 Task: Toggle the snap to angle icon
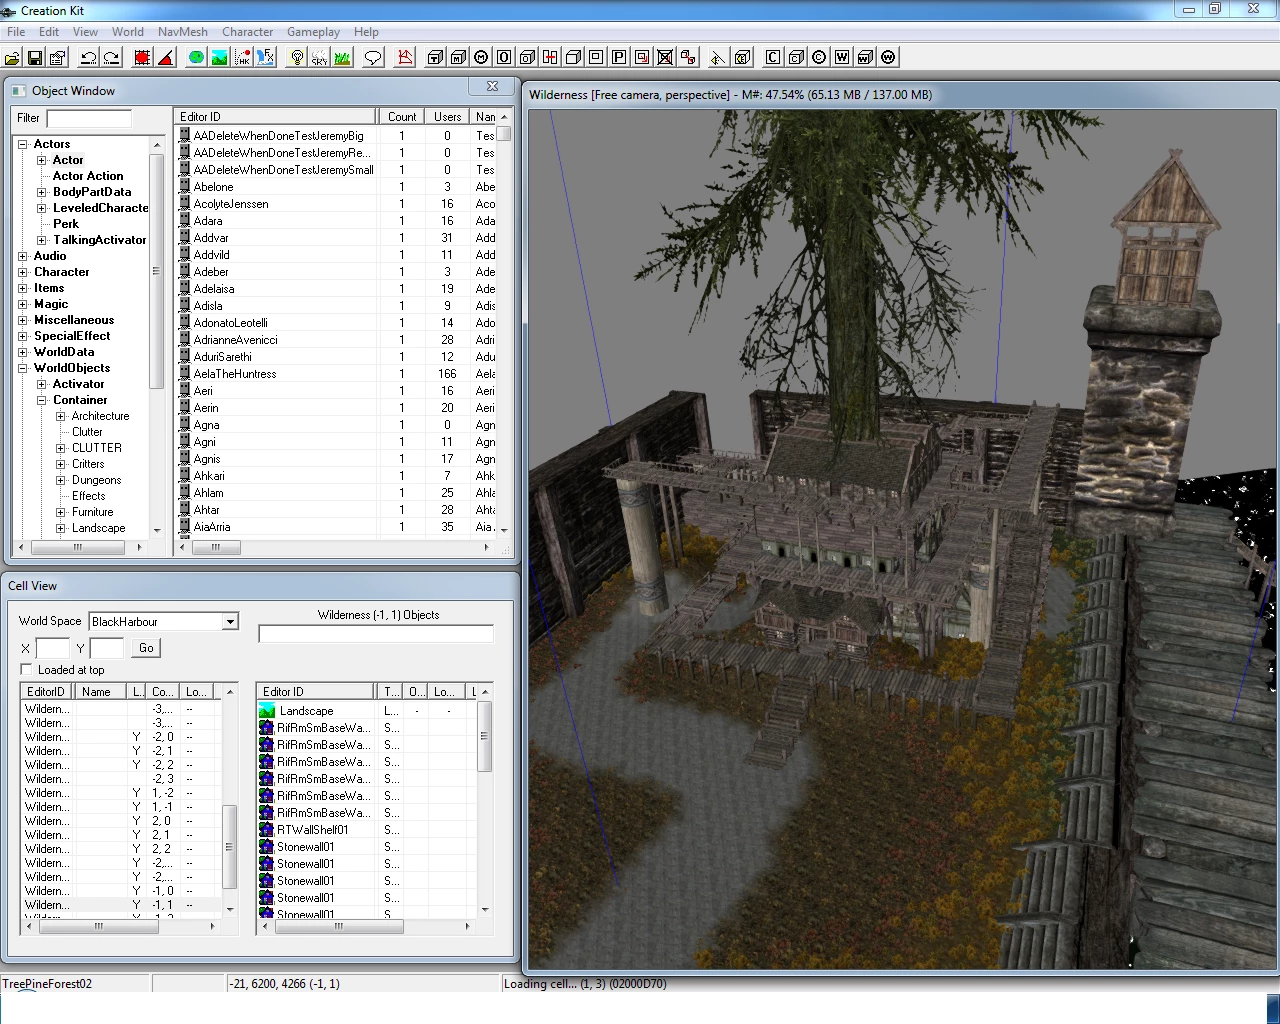(x=165, y=58)
